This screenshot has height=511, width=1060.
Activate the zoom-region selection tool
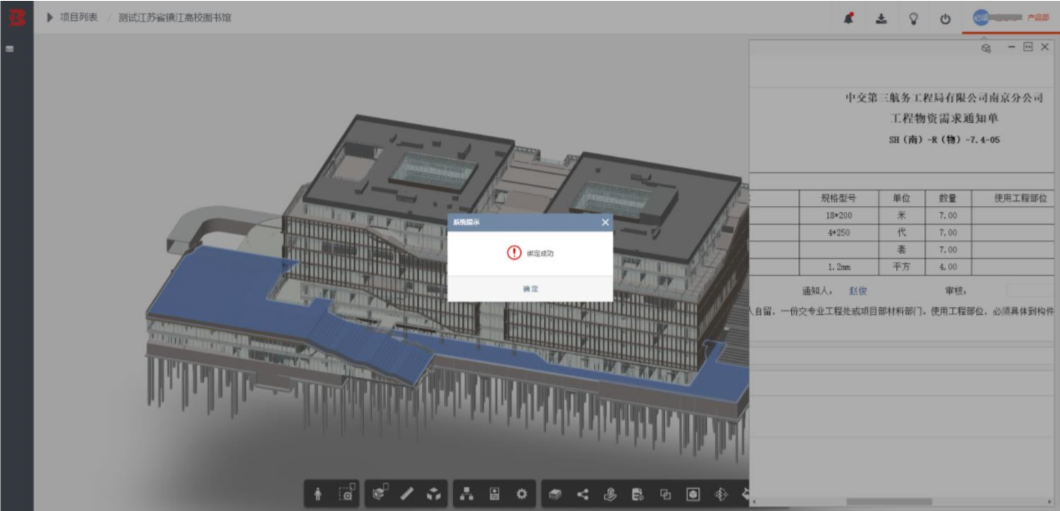coord(347,493)
